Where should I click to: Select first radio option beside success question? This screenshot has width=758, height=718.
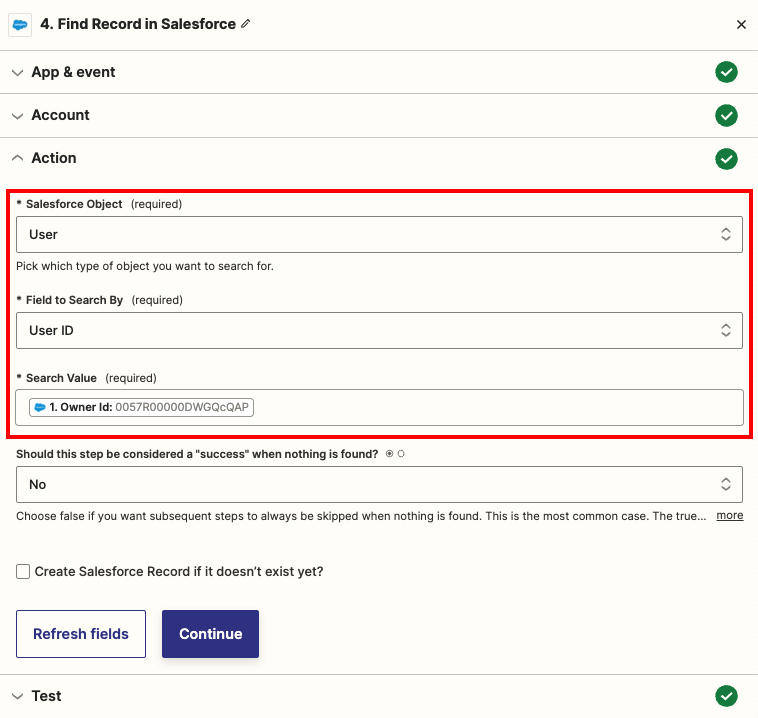[389, 454]
